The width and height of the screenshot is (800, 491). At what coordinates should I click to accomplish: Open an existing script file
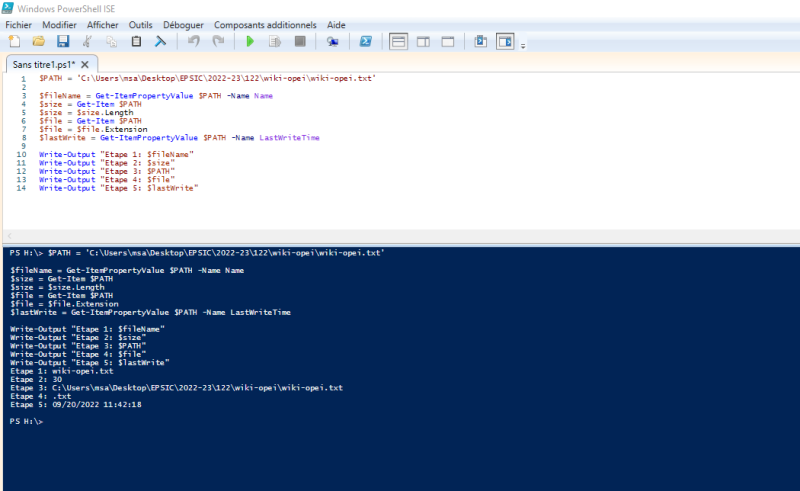tap(39, 41)
